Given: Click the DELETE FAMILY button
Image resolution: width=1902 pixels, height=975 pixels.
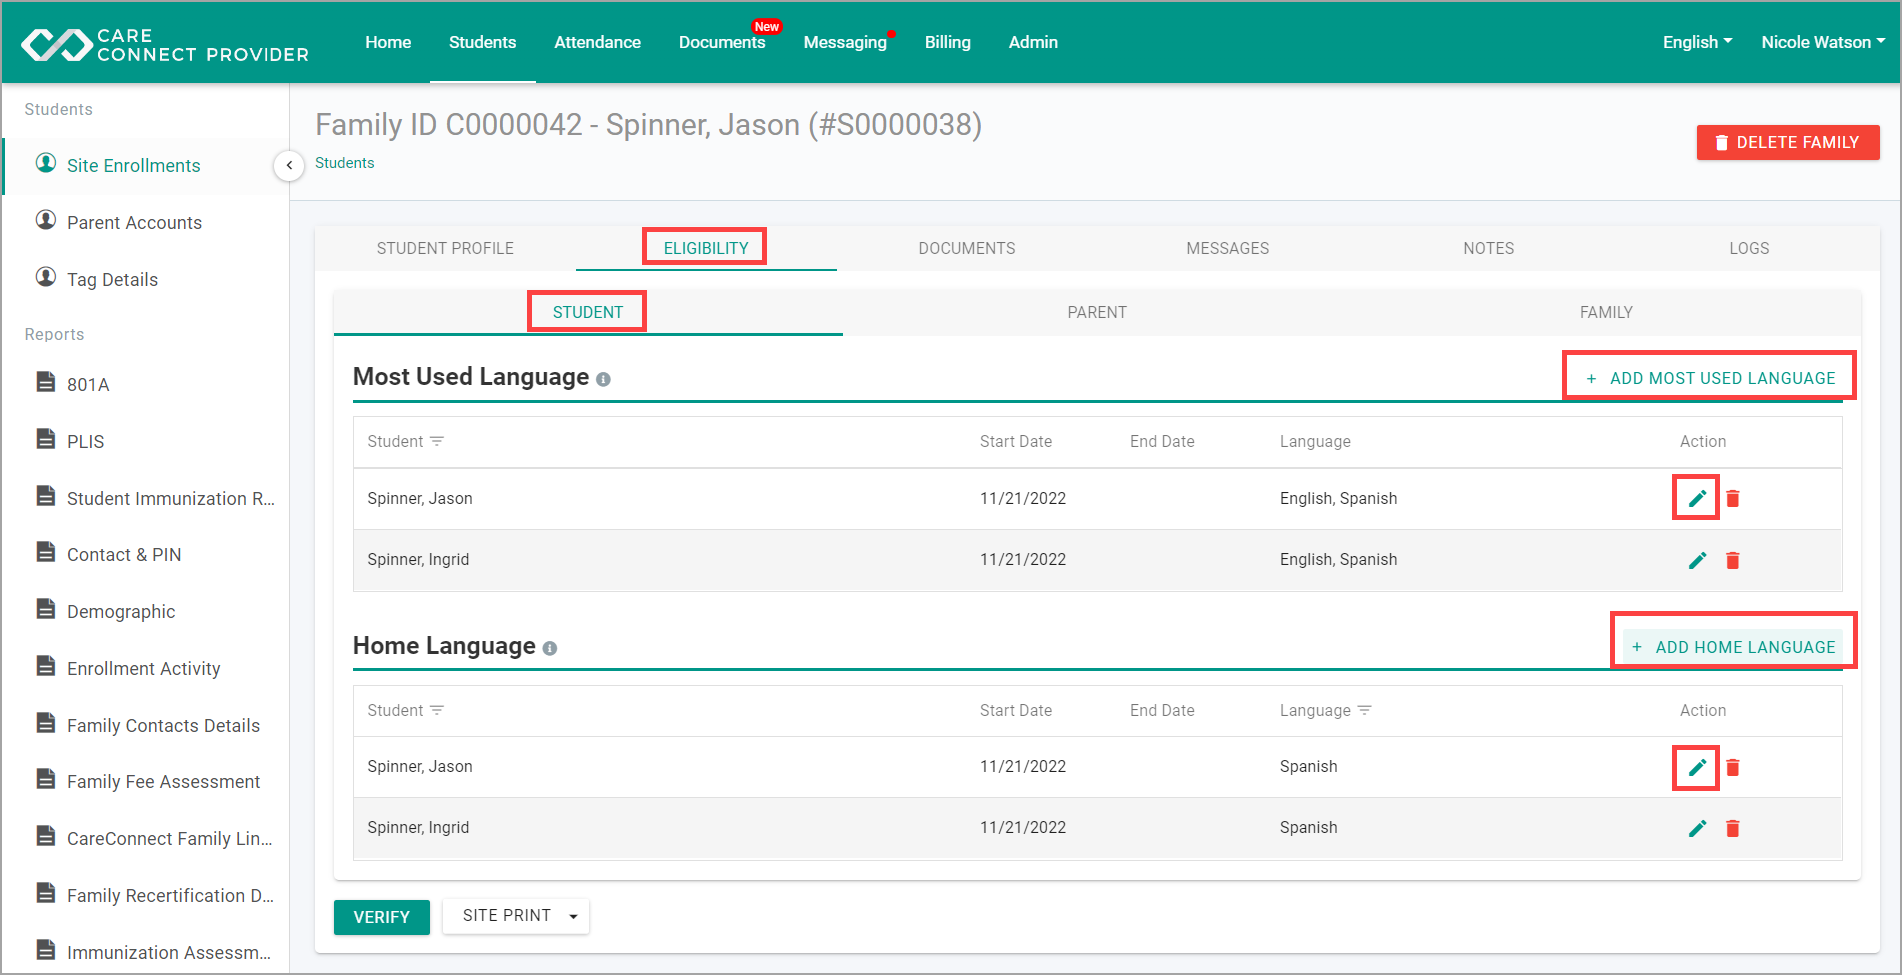Looking at the screenshot, I should (x=1788, y=142).
